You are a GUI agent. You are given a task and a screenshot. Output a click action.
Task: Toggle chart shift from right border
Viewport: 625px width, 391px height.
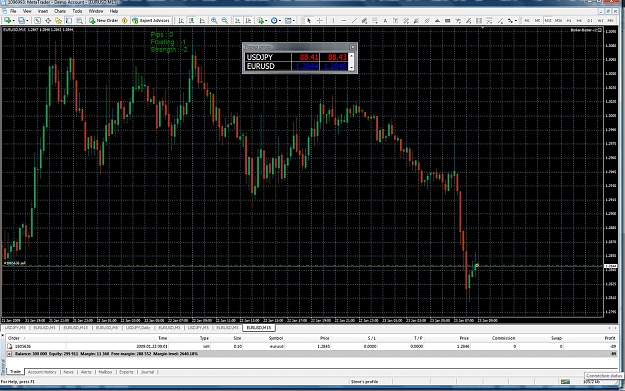click(x=248, y=20)
